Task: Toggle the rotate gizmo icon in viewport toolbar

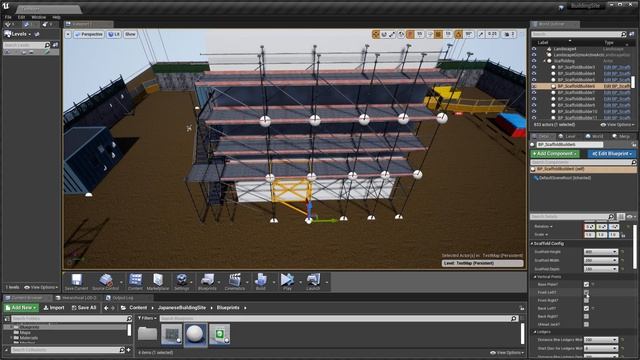Action: click(384, 34)
